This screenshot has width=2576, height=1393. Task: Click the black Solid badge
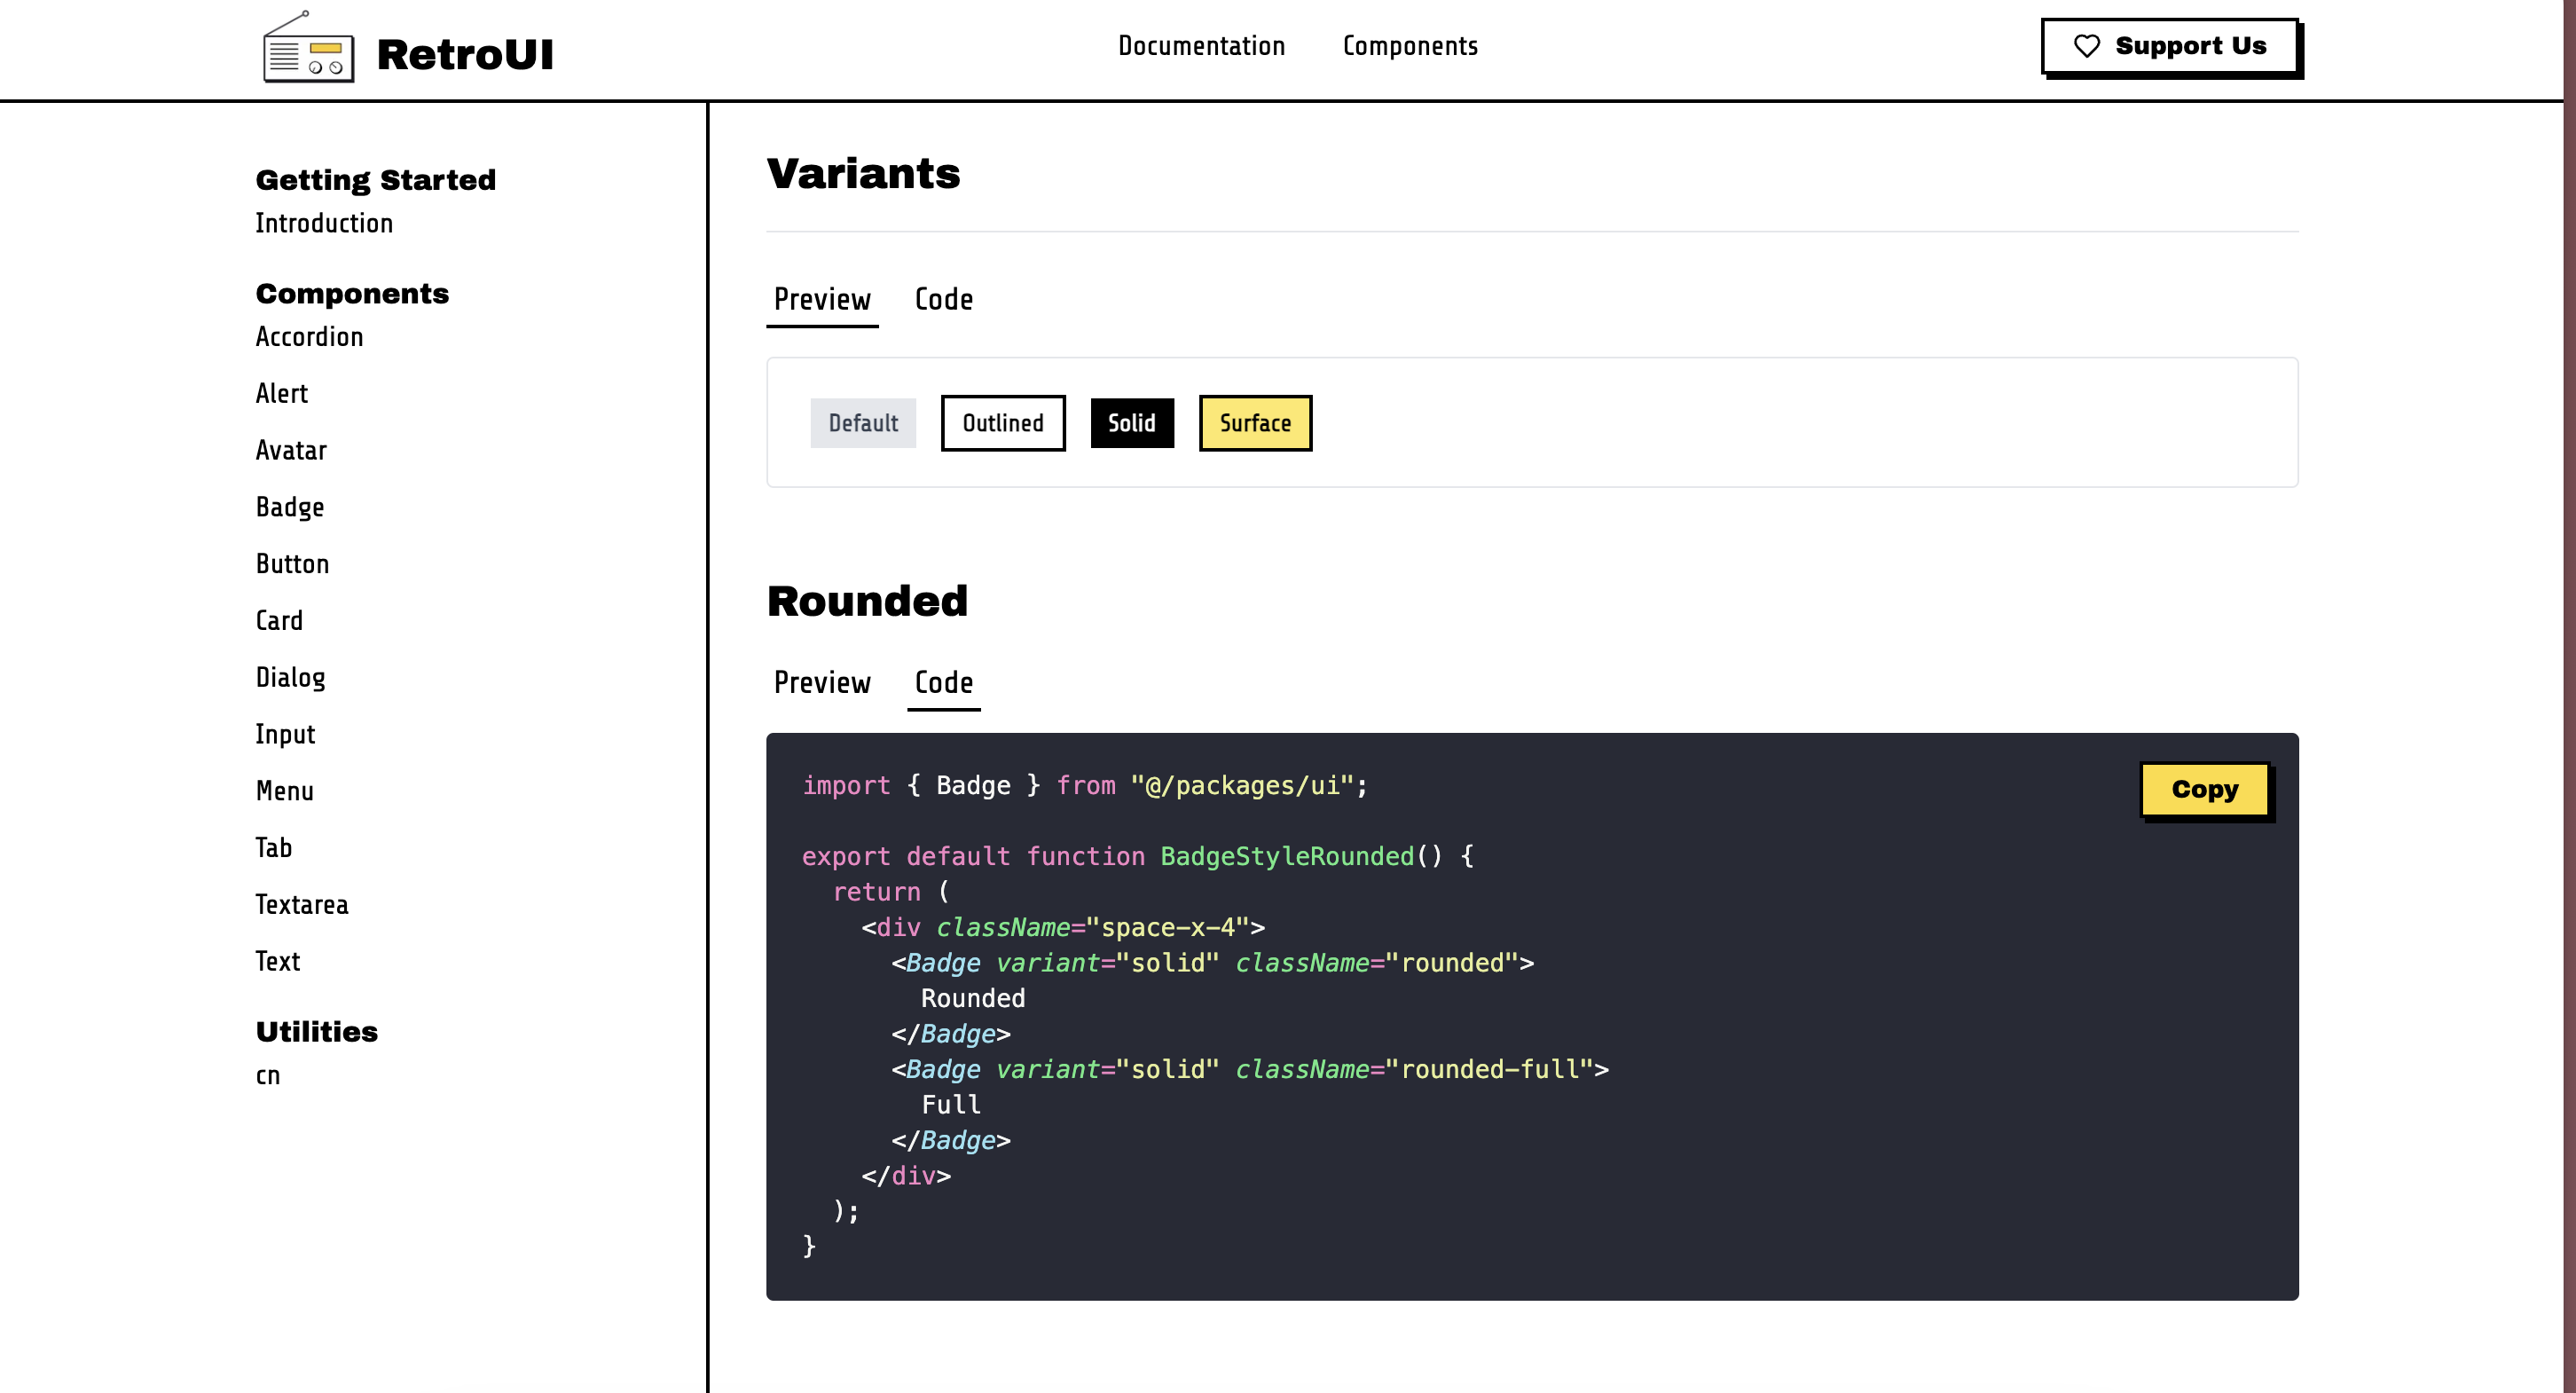coord(1132,423)
